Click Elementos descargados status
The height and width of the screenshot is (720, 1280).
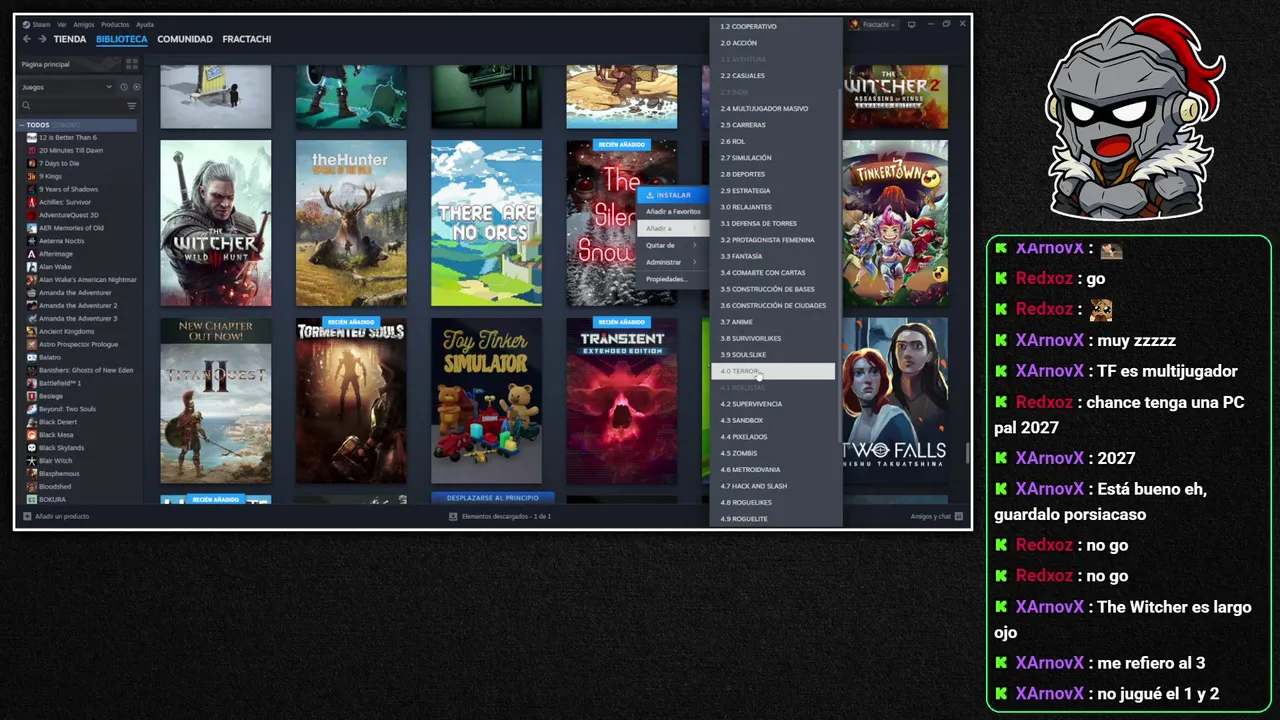pos(506,516)
